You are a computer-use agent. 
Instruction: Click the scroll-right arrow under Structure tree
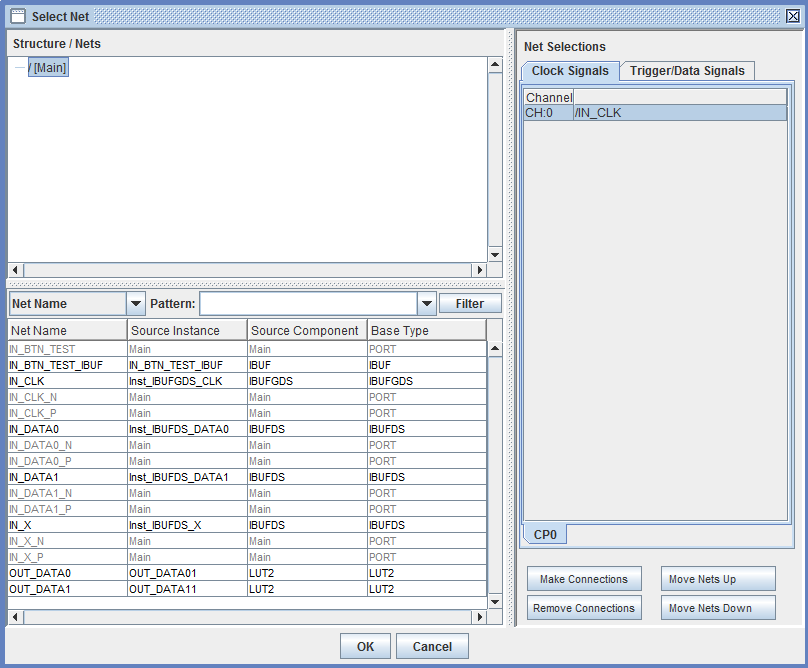point(480,270)
